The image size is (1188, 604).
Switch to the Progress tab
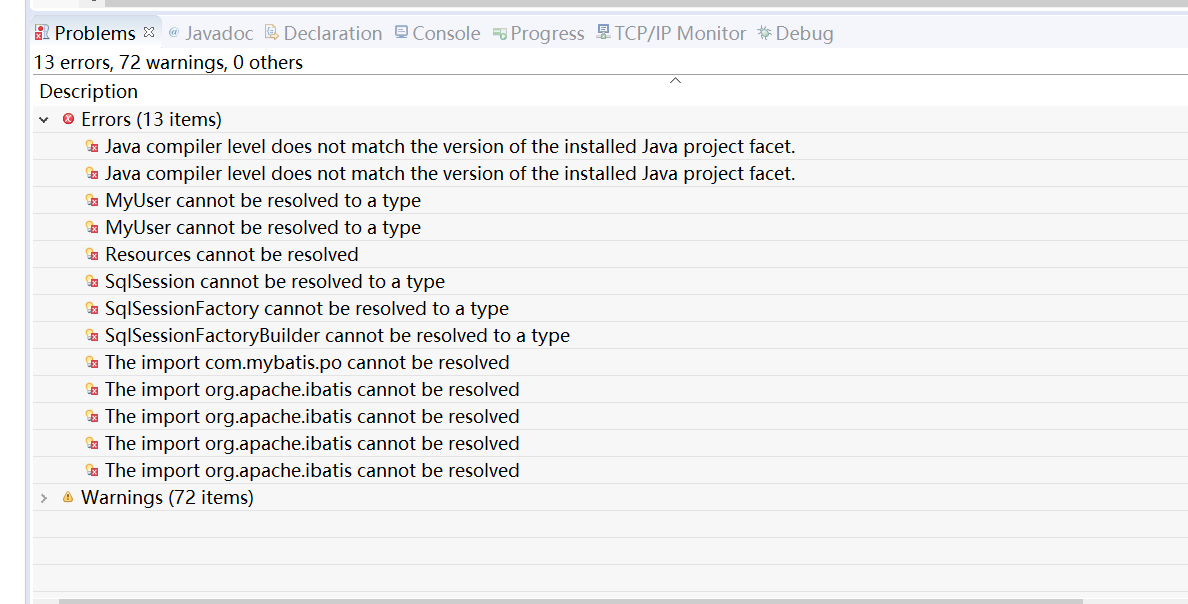coord(547,33)
